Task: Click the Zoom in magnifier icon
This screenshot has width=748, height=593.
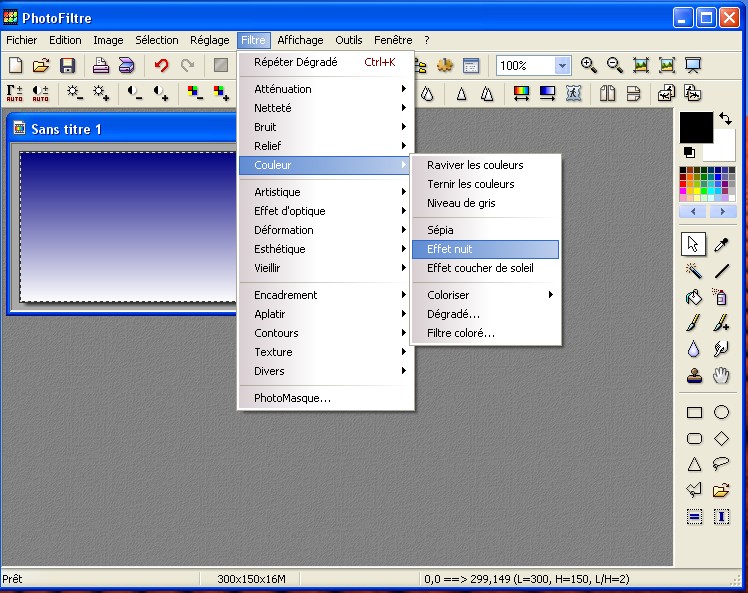Action: [x=589, y=65]
